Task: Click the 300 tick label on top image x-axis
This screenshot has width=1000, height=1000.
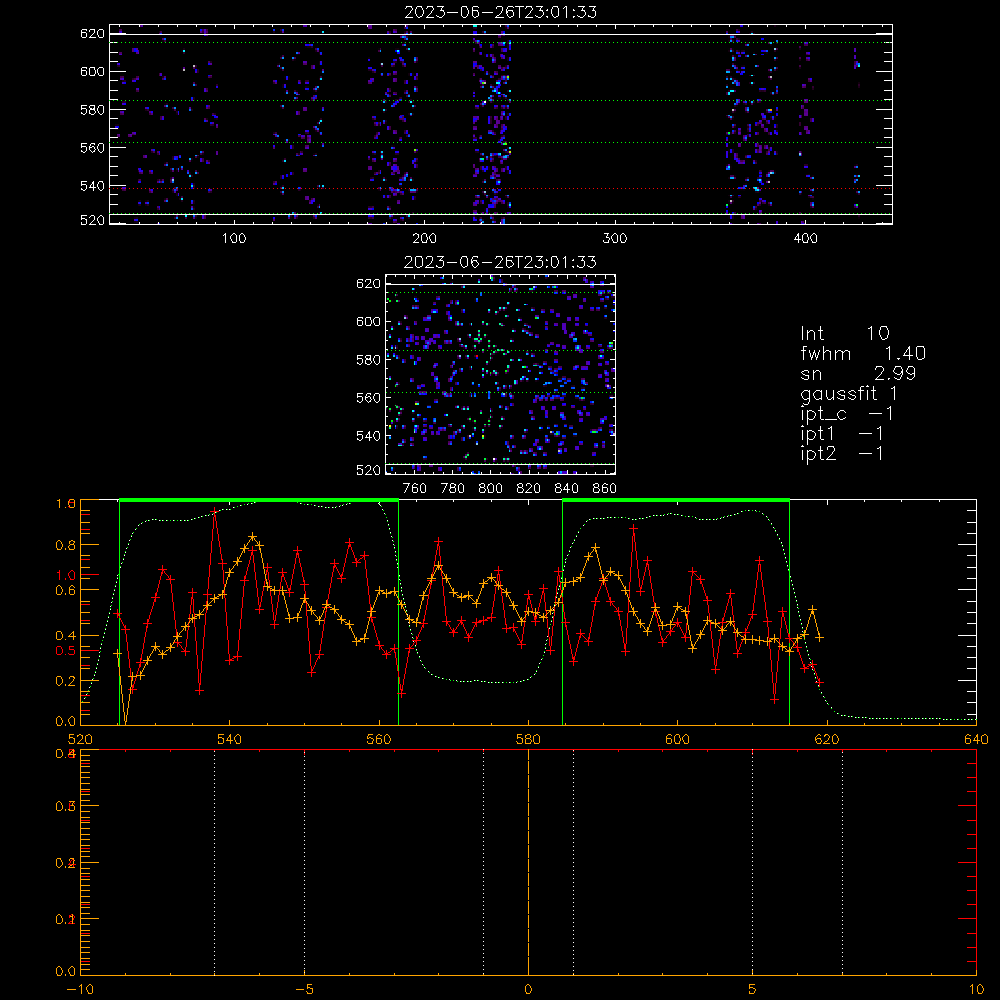Action: coord(614,239)
